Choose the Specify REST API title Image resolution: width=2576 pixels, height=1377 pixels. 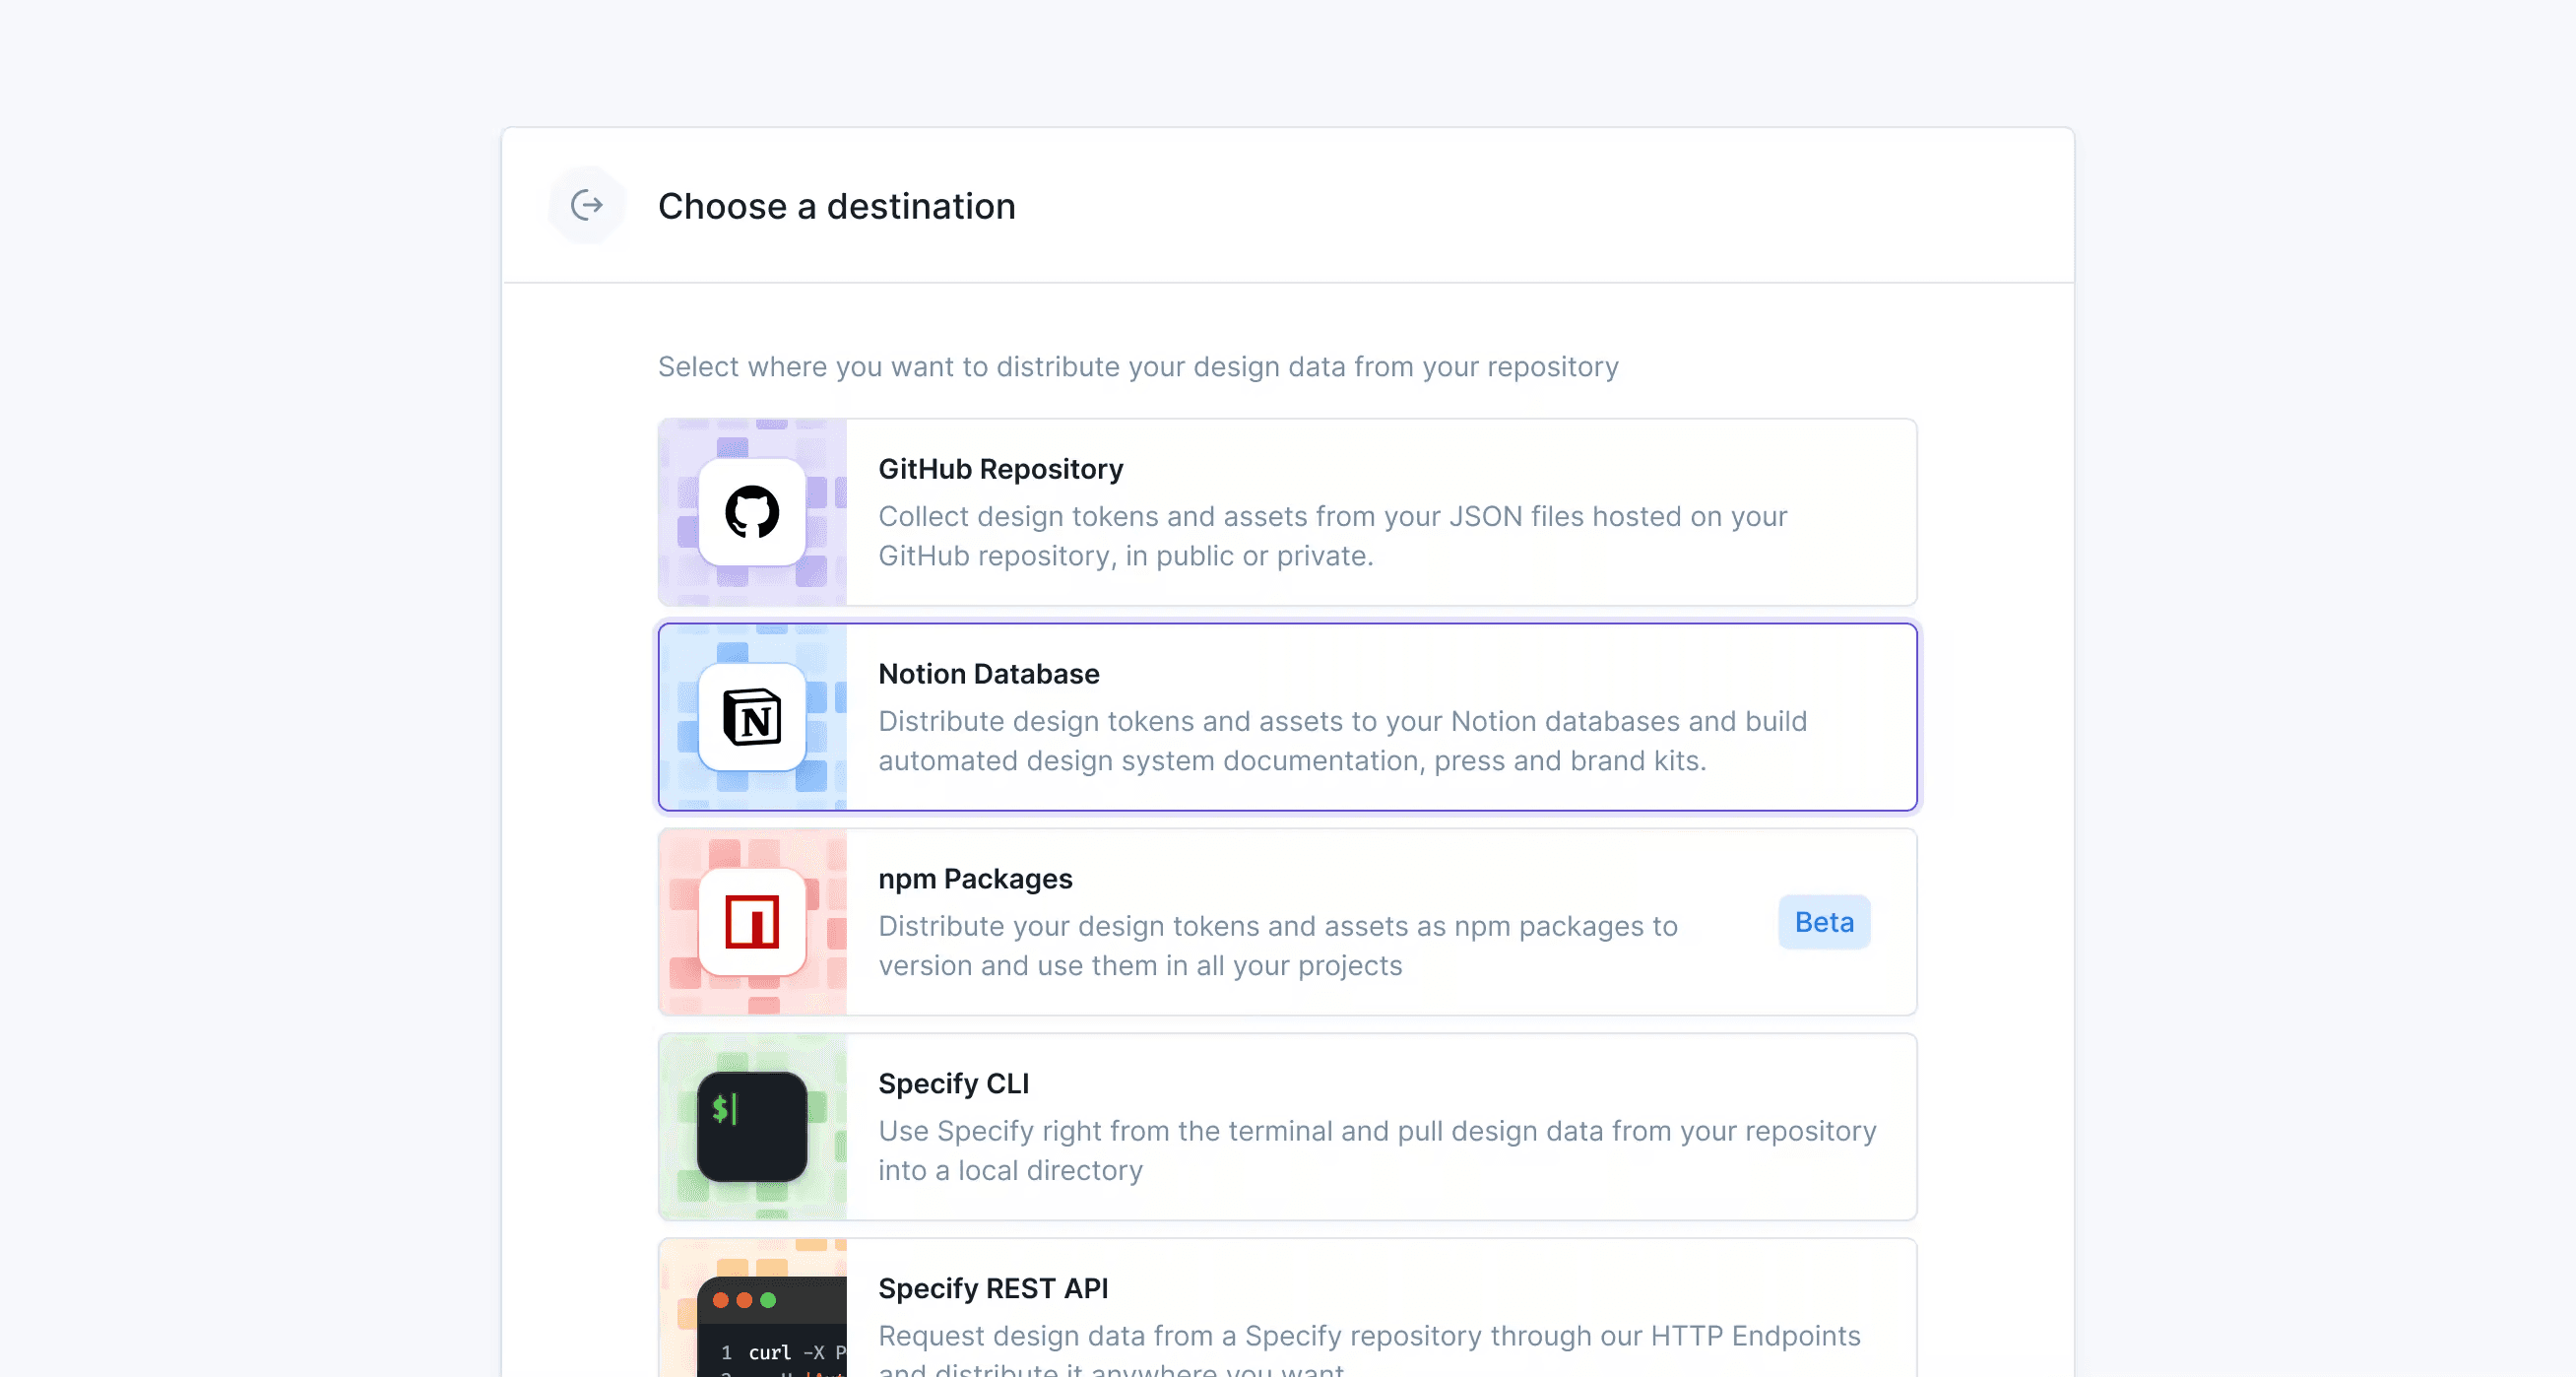click(x=993, y=1289)
